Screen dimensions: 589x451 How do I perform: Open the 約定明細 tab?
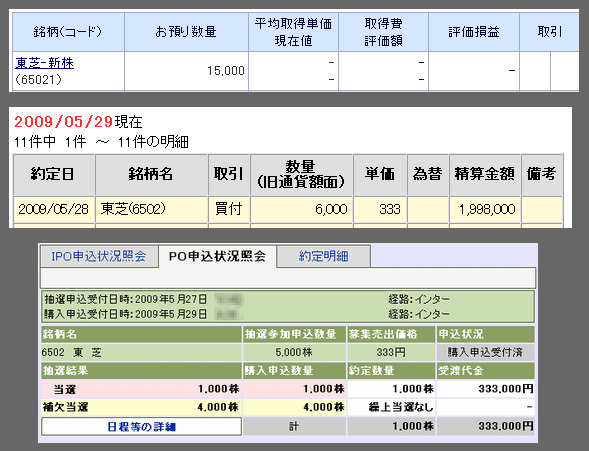click(323, 256)
